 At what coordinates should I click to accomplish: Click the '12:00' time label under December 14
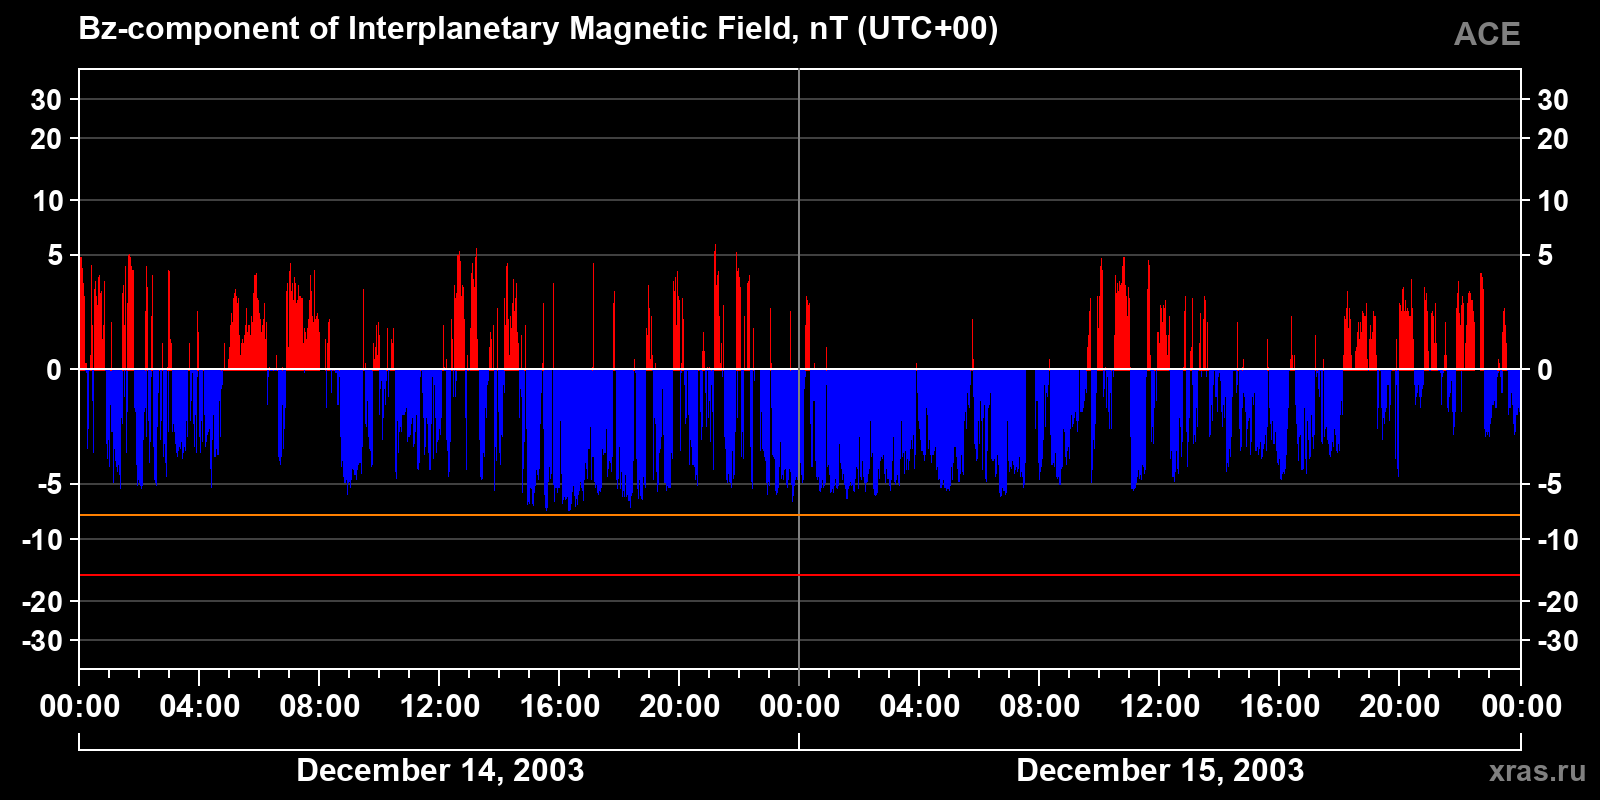440,707
